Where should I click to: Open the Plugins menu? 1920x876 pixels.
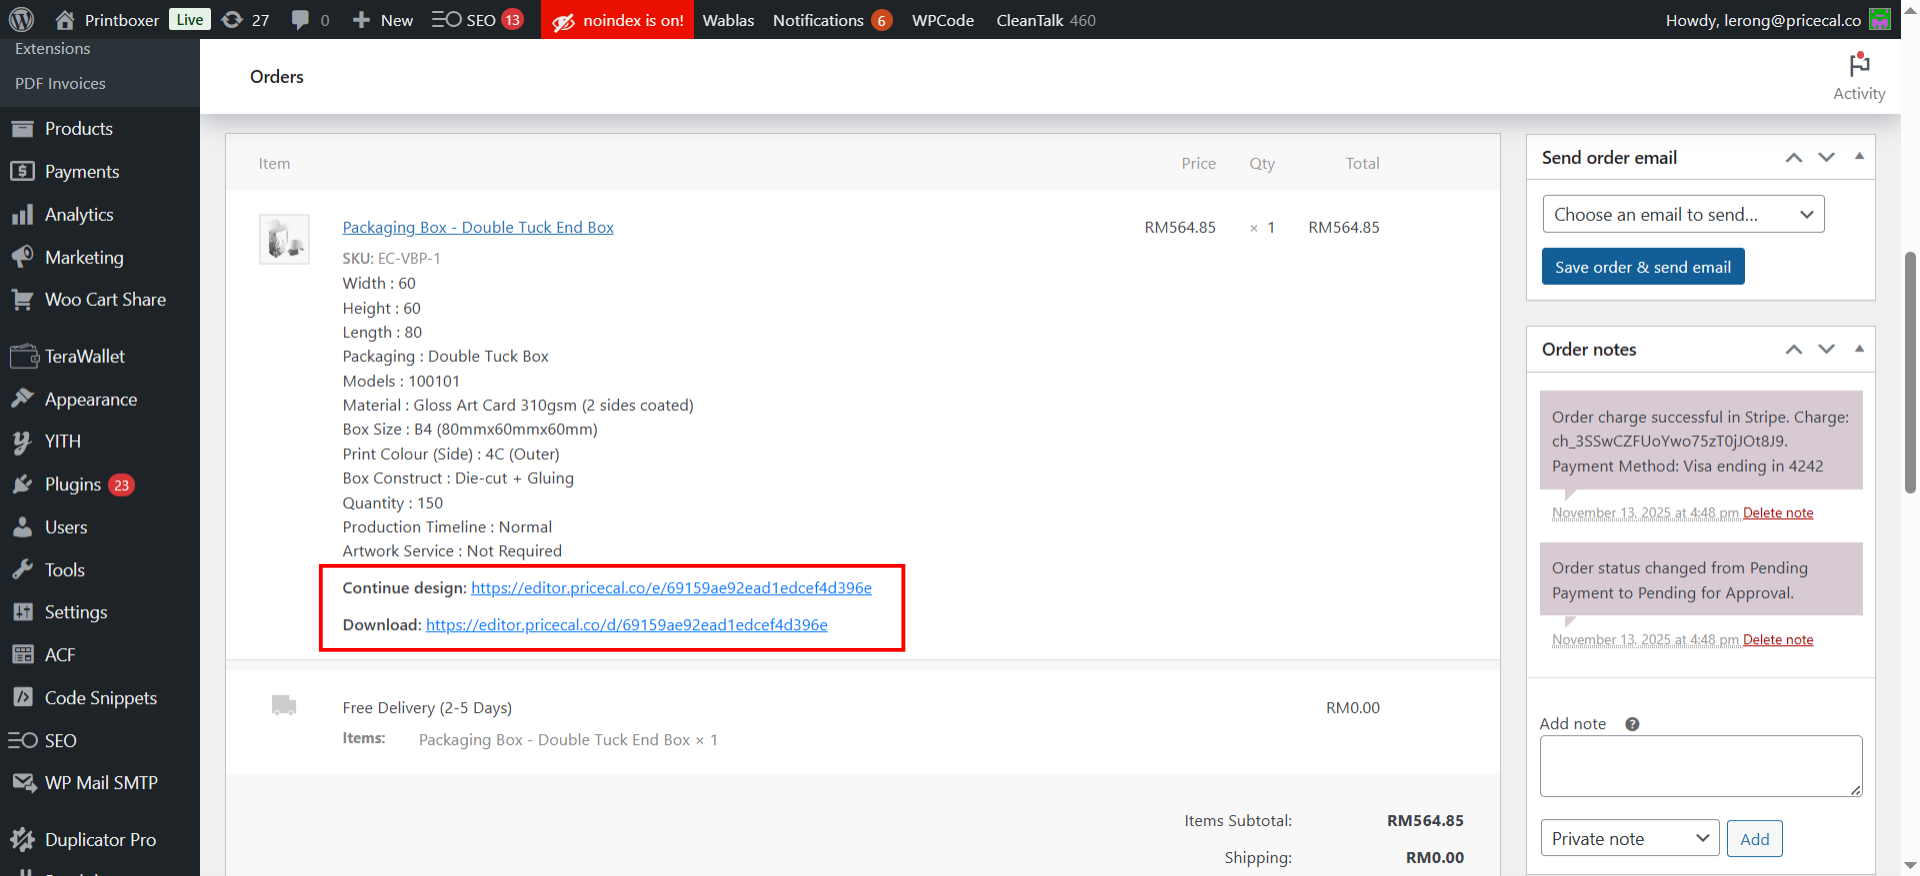coord(73,485)
